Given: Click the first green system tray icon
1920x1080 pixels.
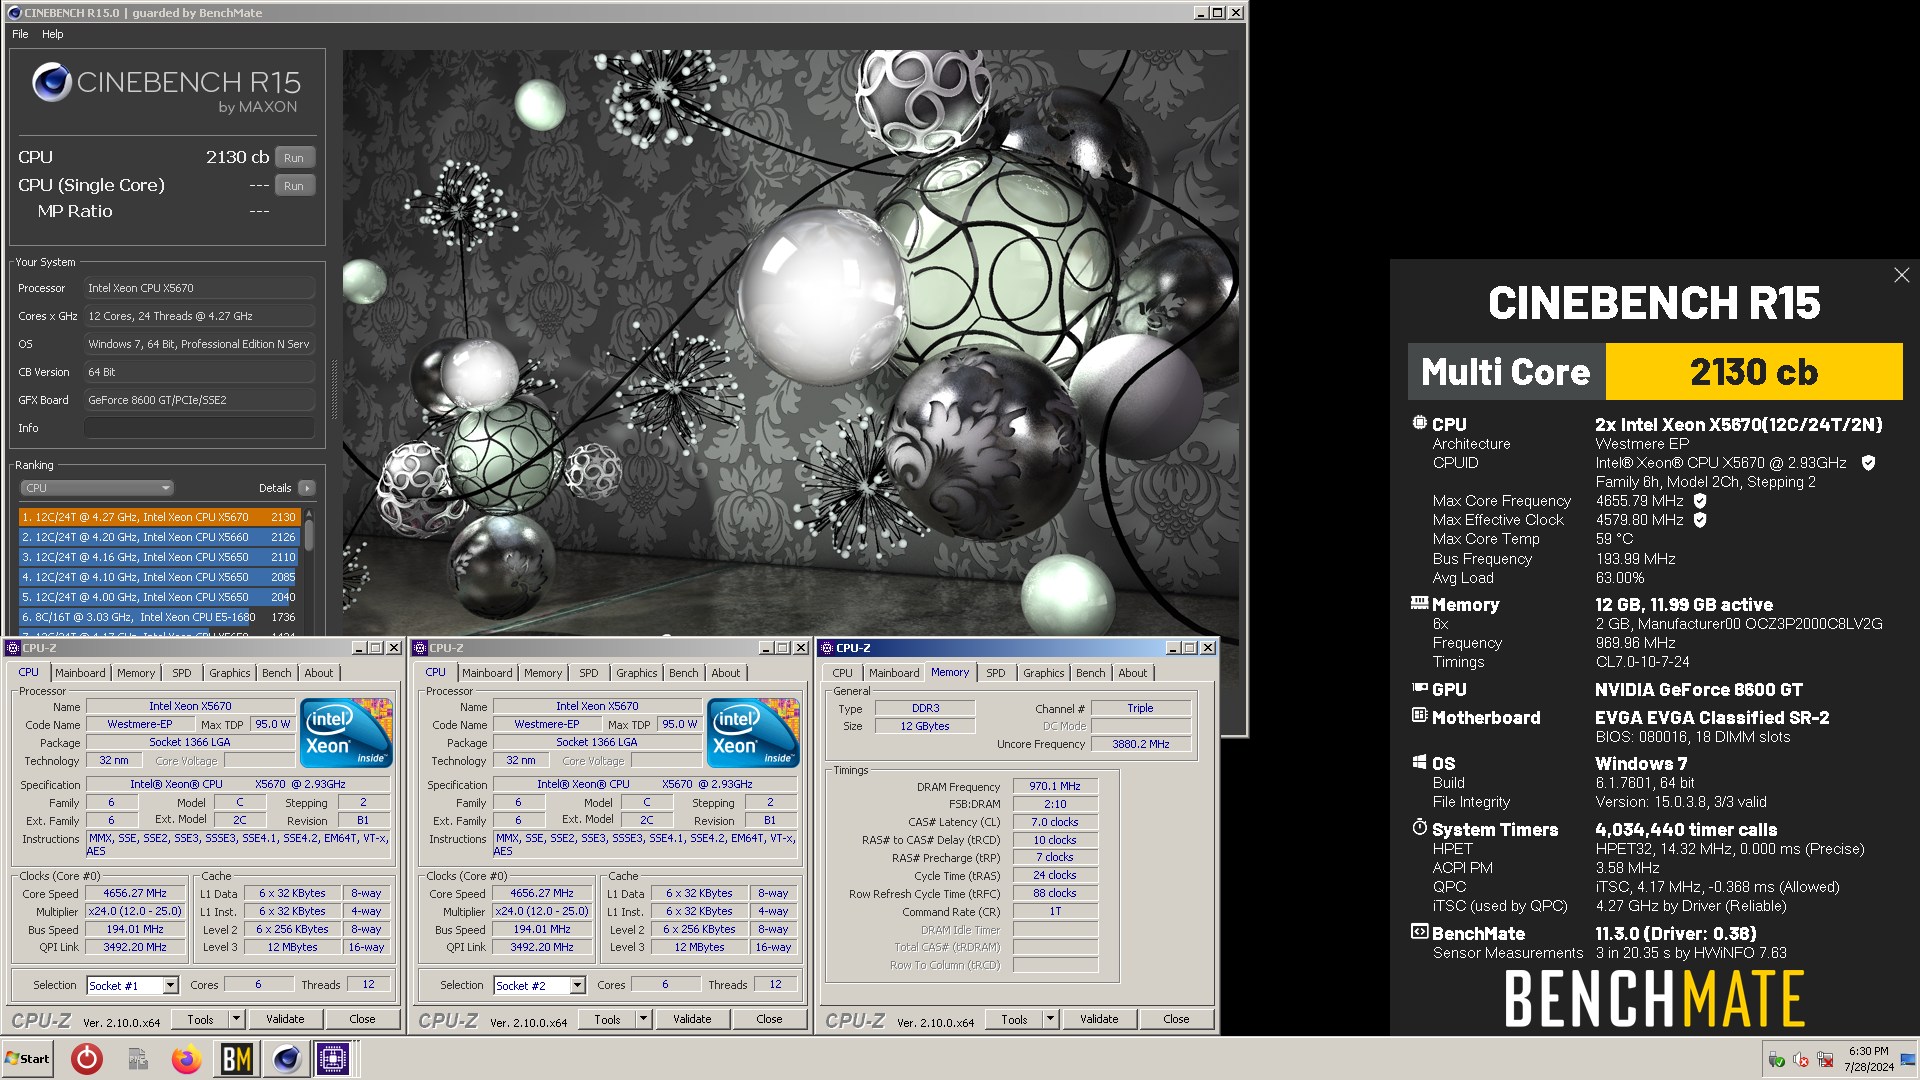Looking at the screenshot, I should (x=1777, y=1059).
